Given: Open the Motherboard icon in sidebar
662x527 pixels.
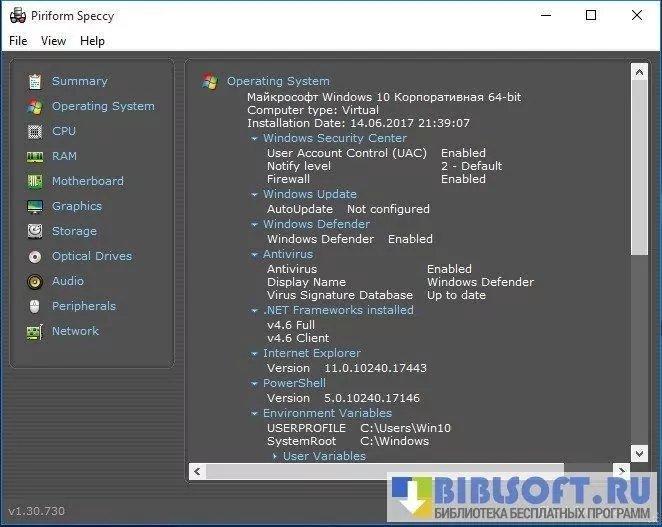Looking at the screenshot, I should (35, 181).
